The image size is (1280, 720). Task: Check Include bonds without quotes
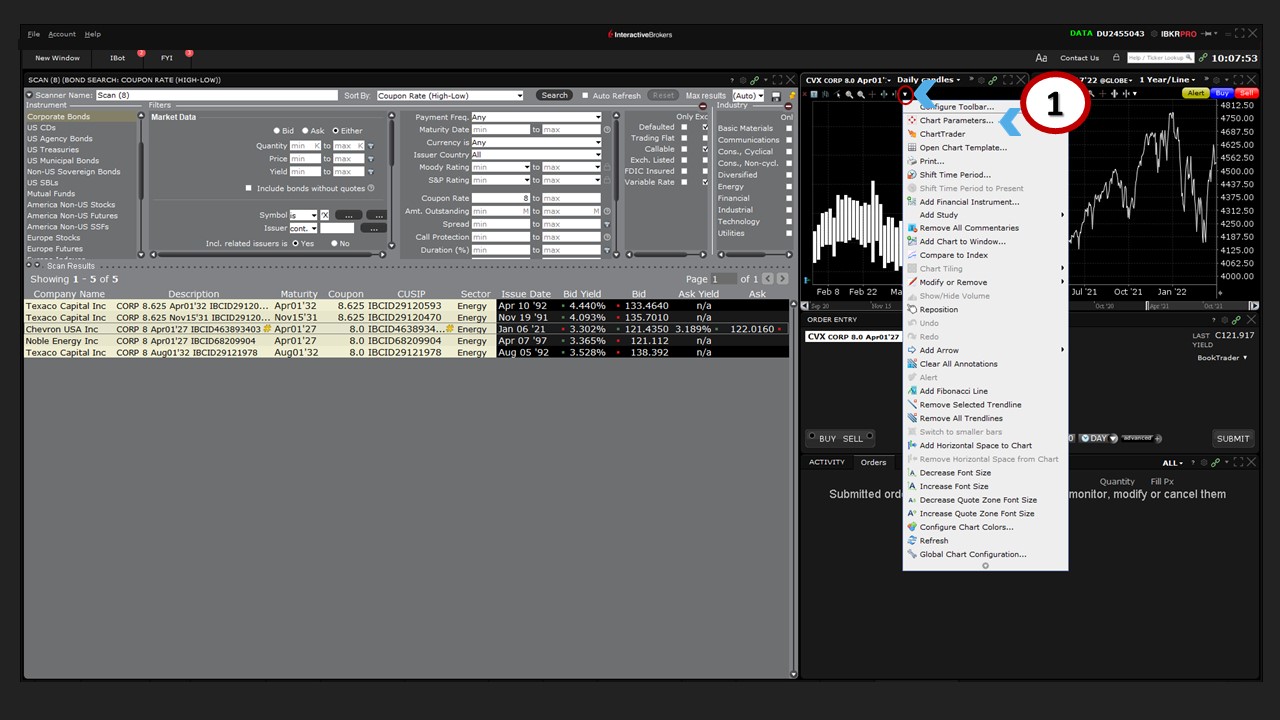pos(249,188)
